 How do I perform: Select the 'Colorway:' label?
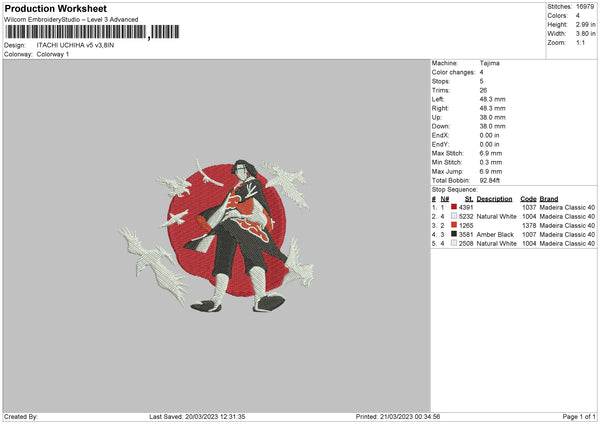[x=18, y=54]
